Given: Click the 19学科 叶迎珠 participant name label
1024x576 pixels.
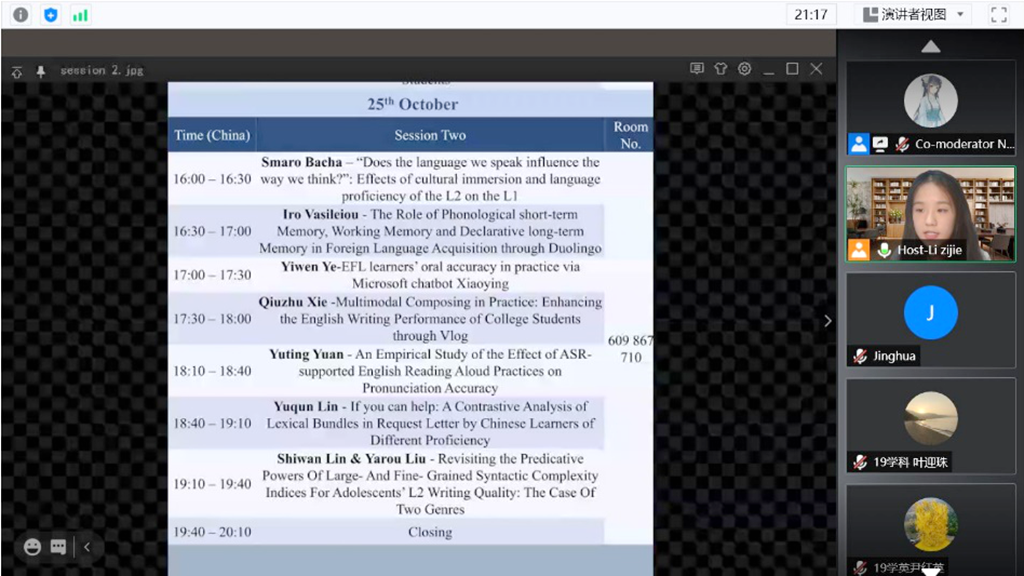Looking at the screenshot, I should (x=910, y=462).
